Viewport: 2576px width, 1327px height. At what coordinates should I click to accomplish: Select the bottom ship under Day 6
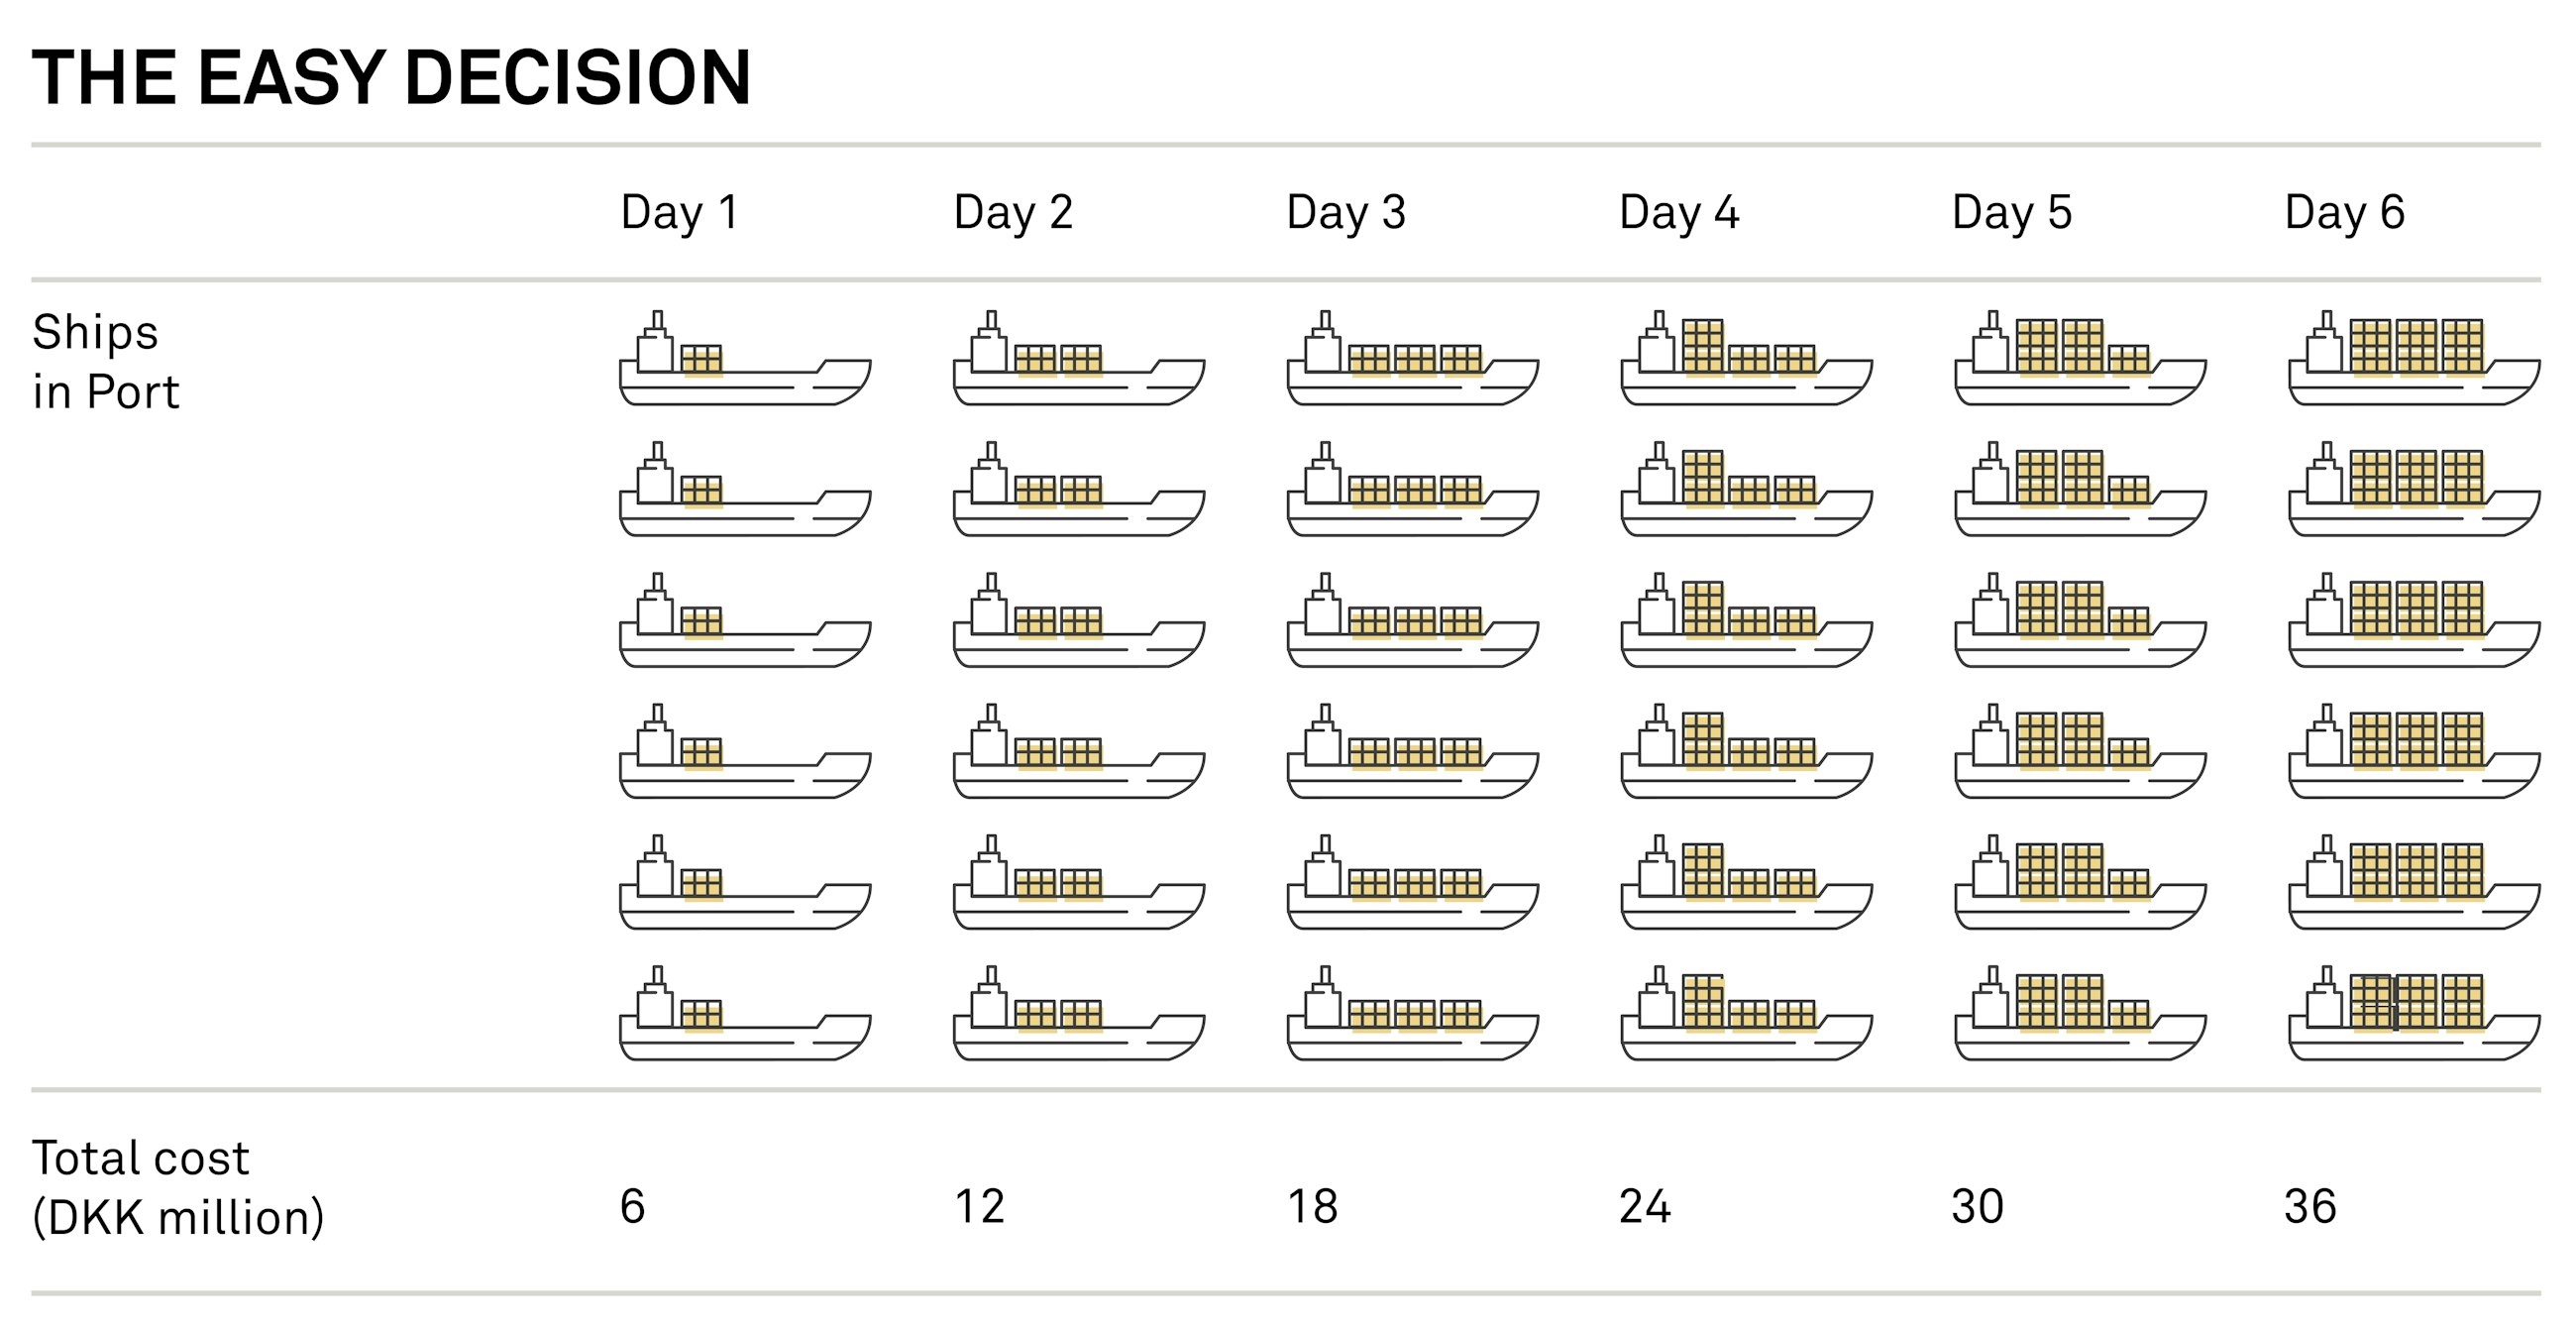click(2414, 1015)
